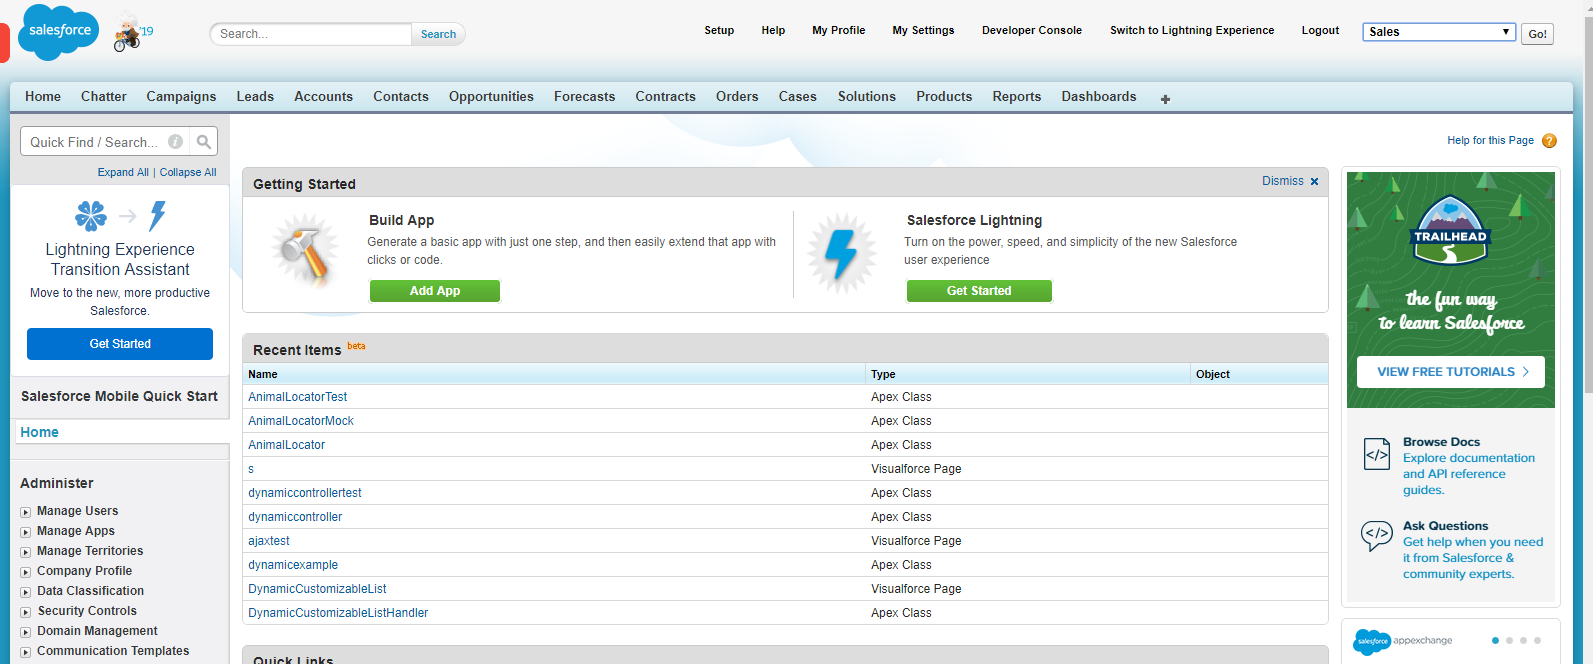
Task: Click the magnifier icon in Quick Find
Action: (204, 142)
